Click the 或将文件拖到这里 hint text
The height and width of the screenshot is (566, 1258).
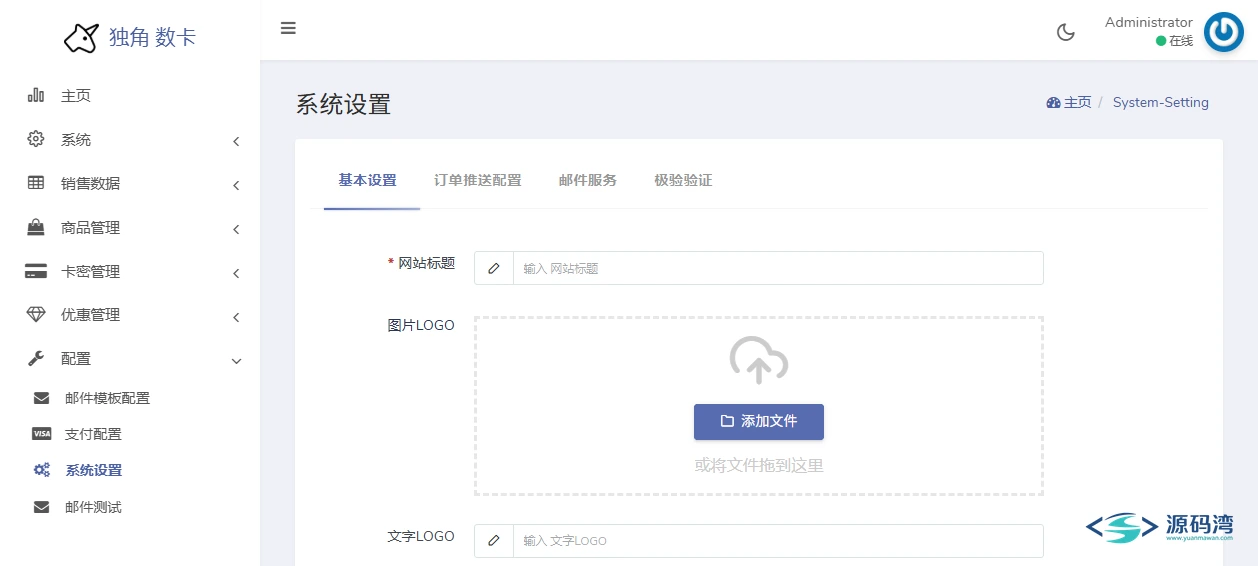click(x=759, y=465)
